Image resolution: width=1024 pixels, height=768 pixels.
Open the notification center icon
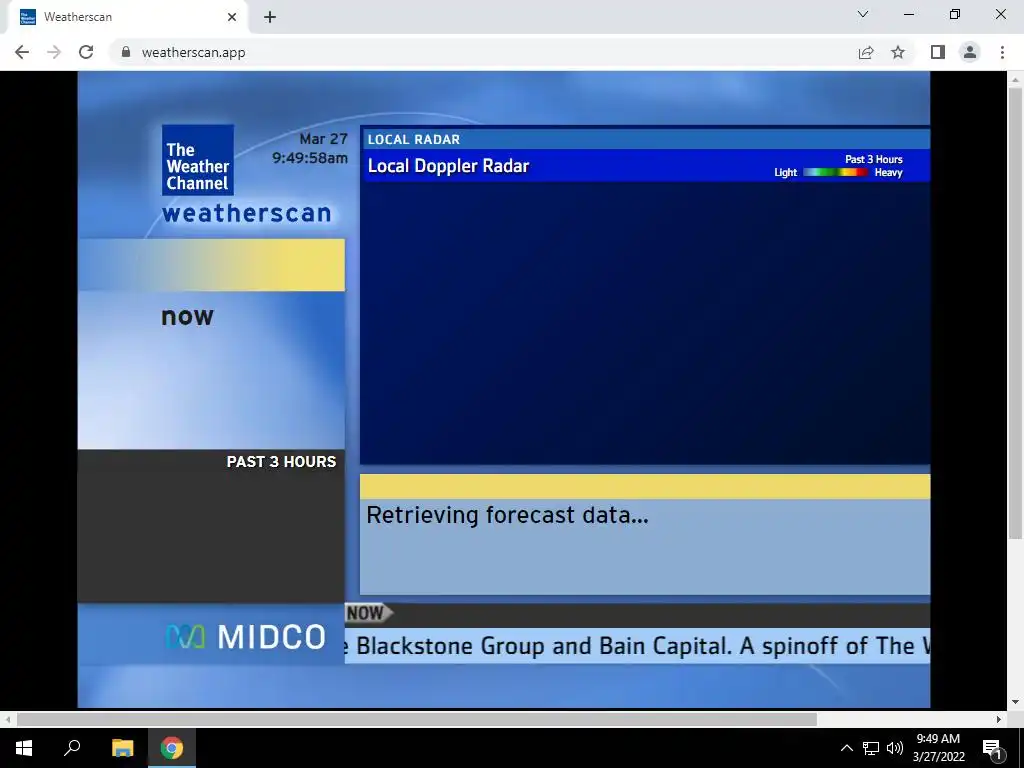click(993, 748)
